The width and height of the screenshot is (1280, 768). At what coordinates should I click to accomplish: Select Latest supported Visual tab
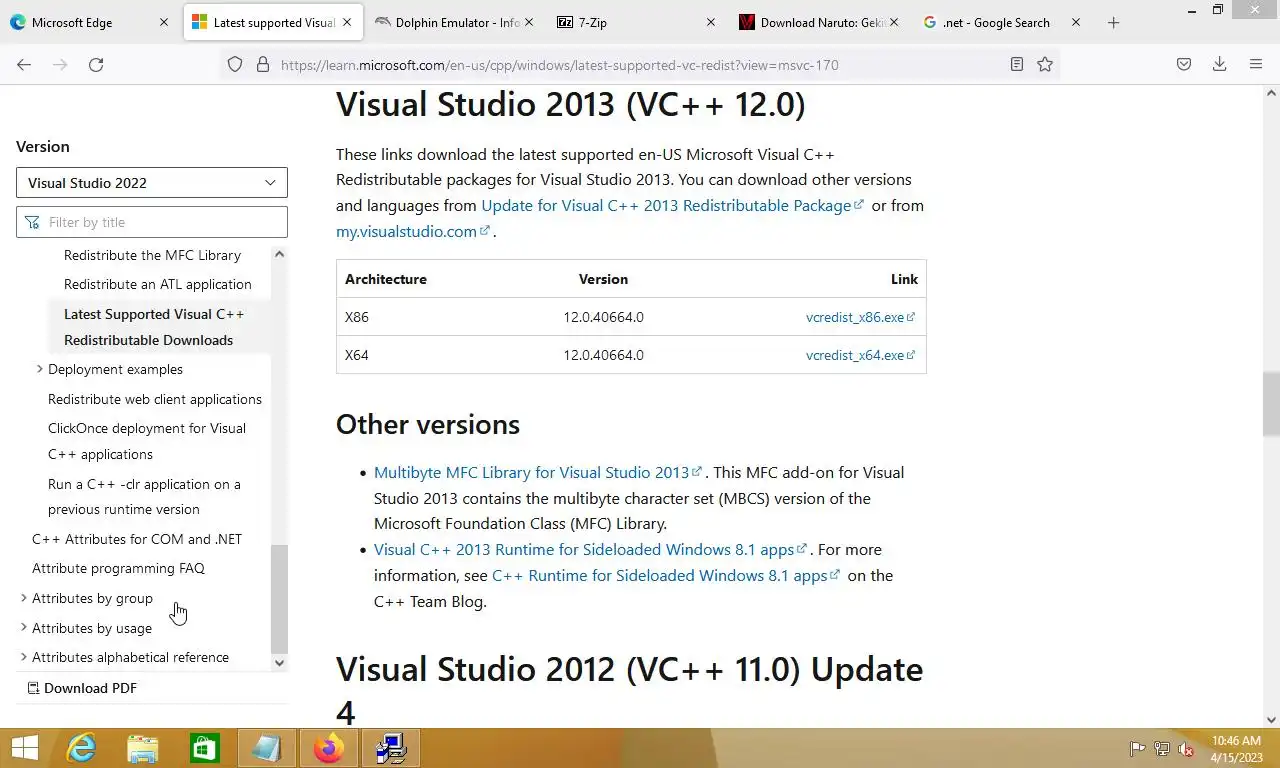coord(274,22)
